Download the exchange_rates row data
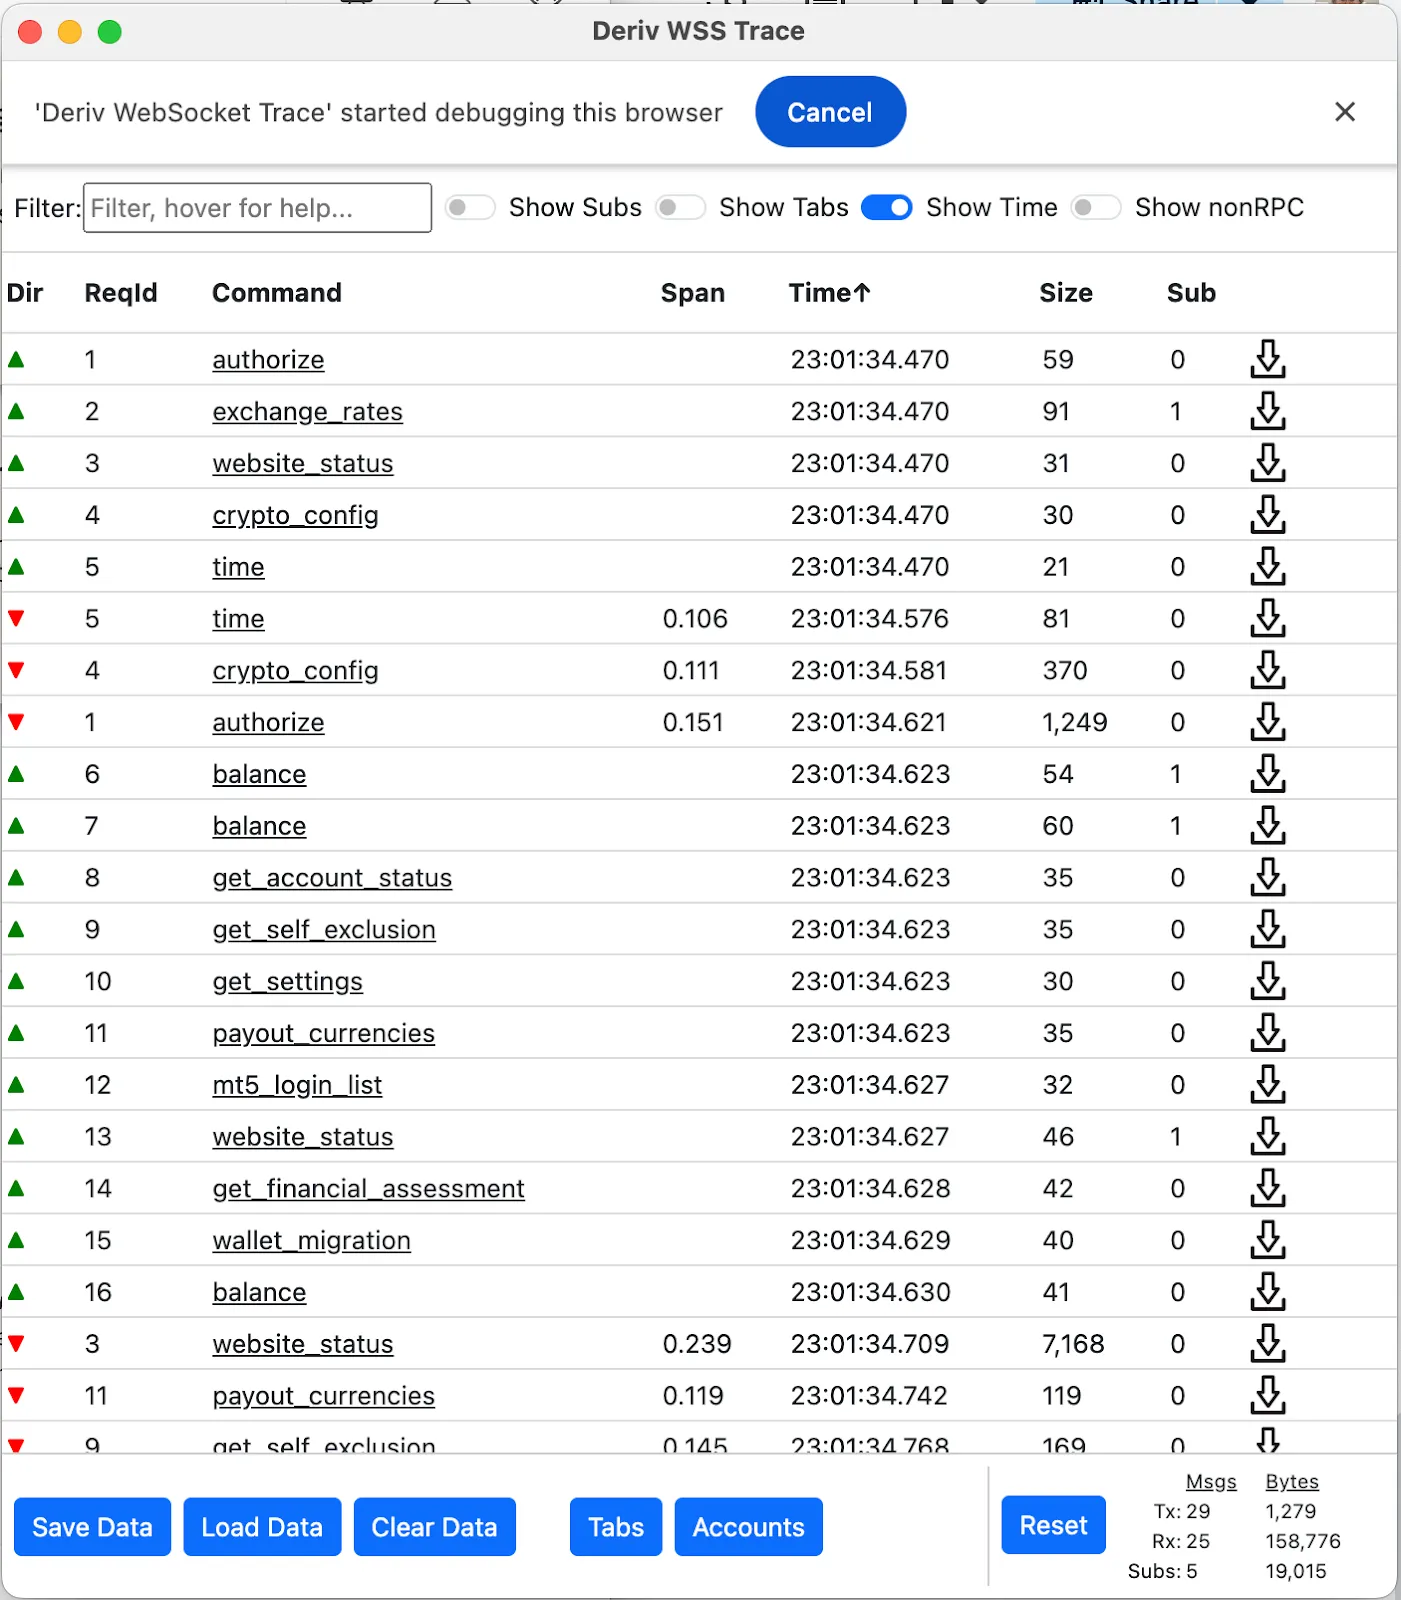The image size is (1401, 1600). pyautogui.click(x=1268, y=411)
